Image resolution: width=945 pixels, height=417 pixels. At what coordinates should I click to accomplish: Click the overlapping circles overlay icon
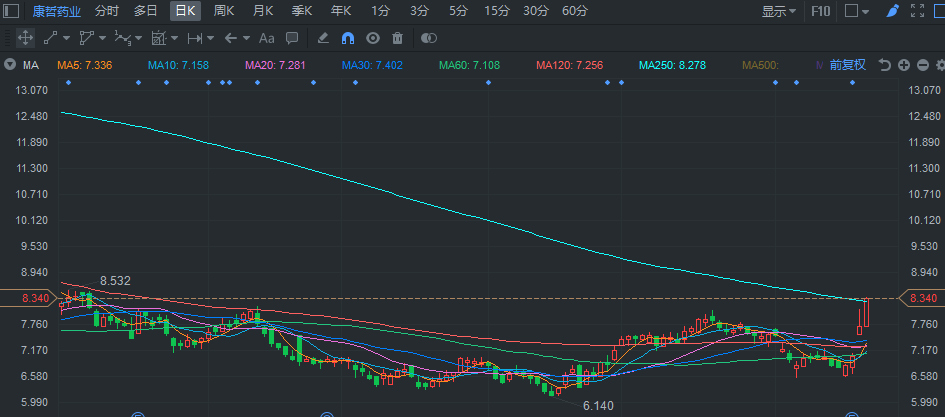429,38
